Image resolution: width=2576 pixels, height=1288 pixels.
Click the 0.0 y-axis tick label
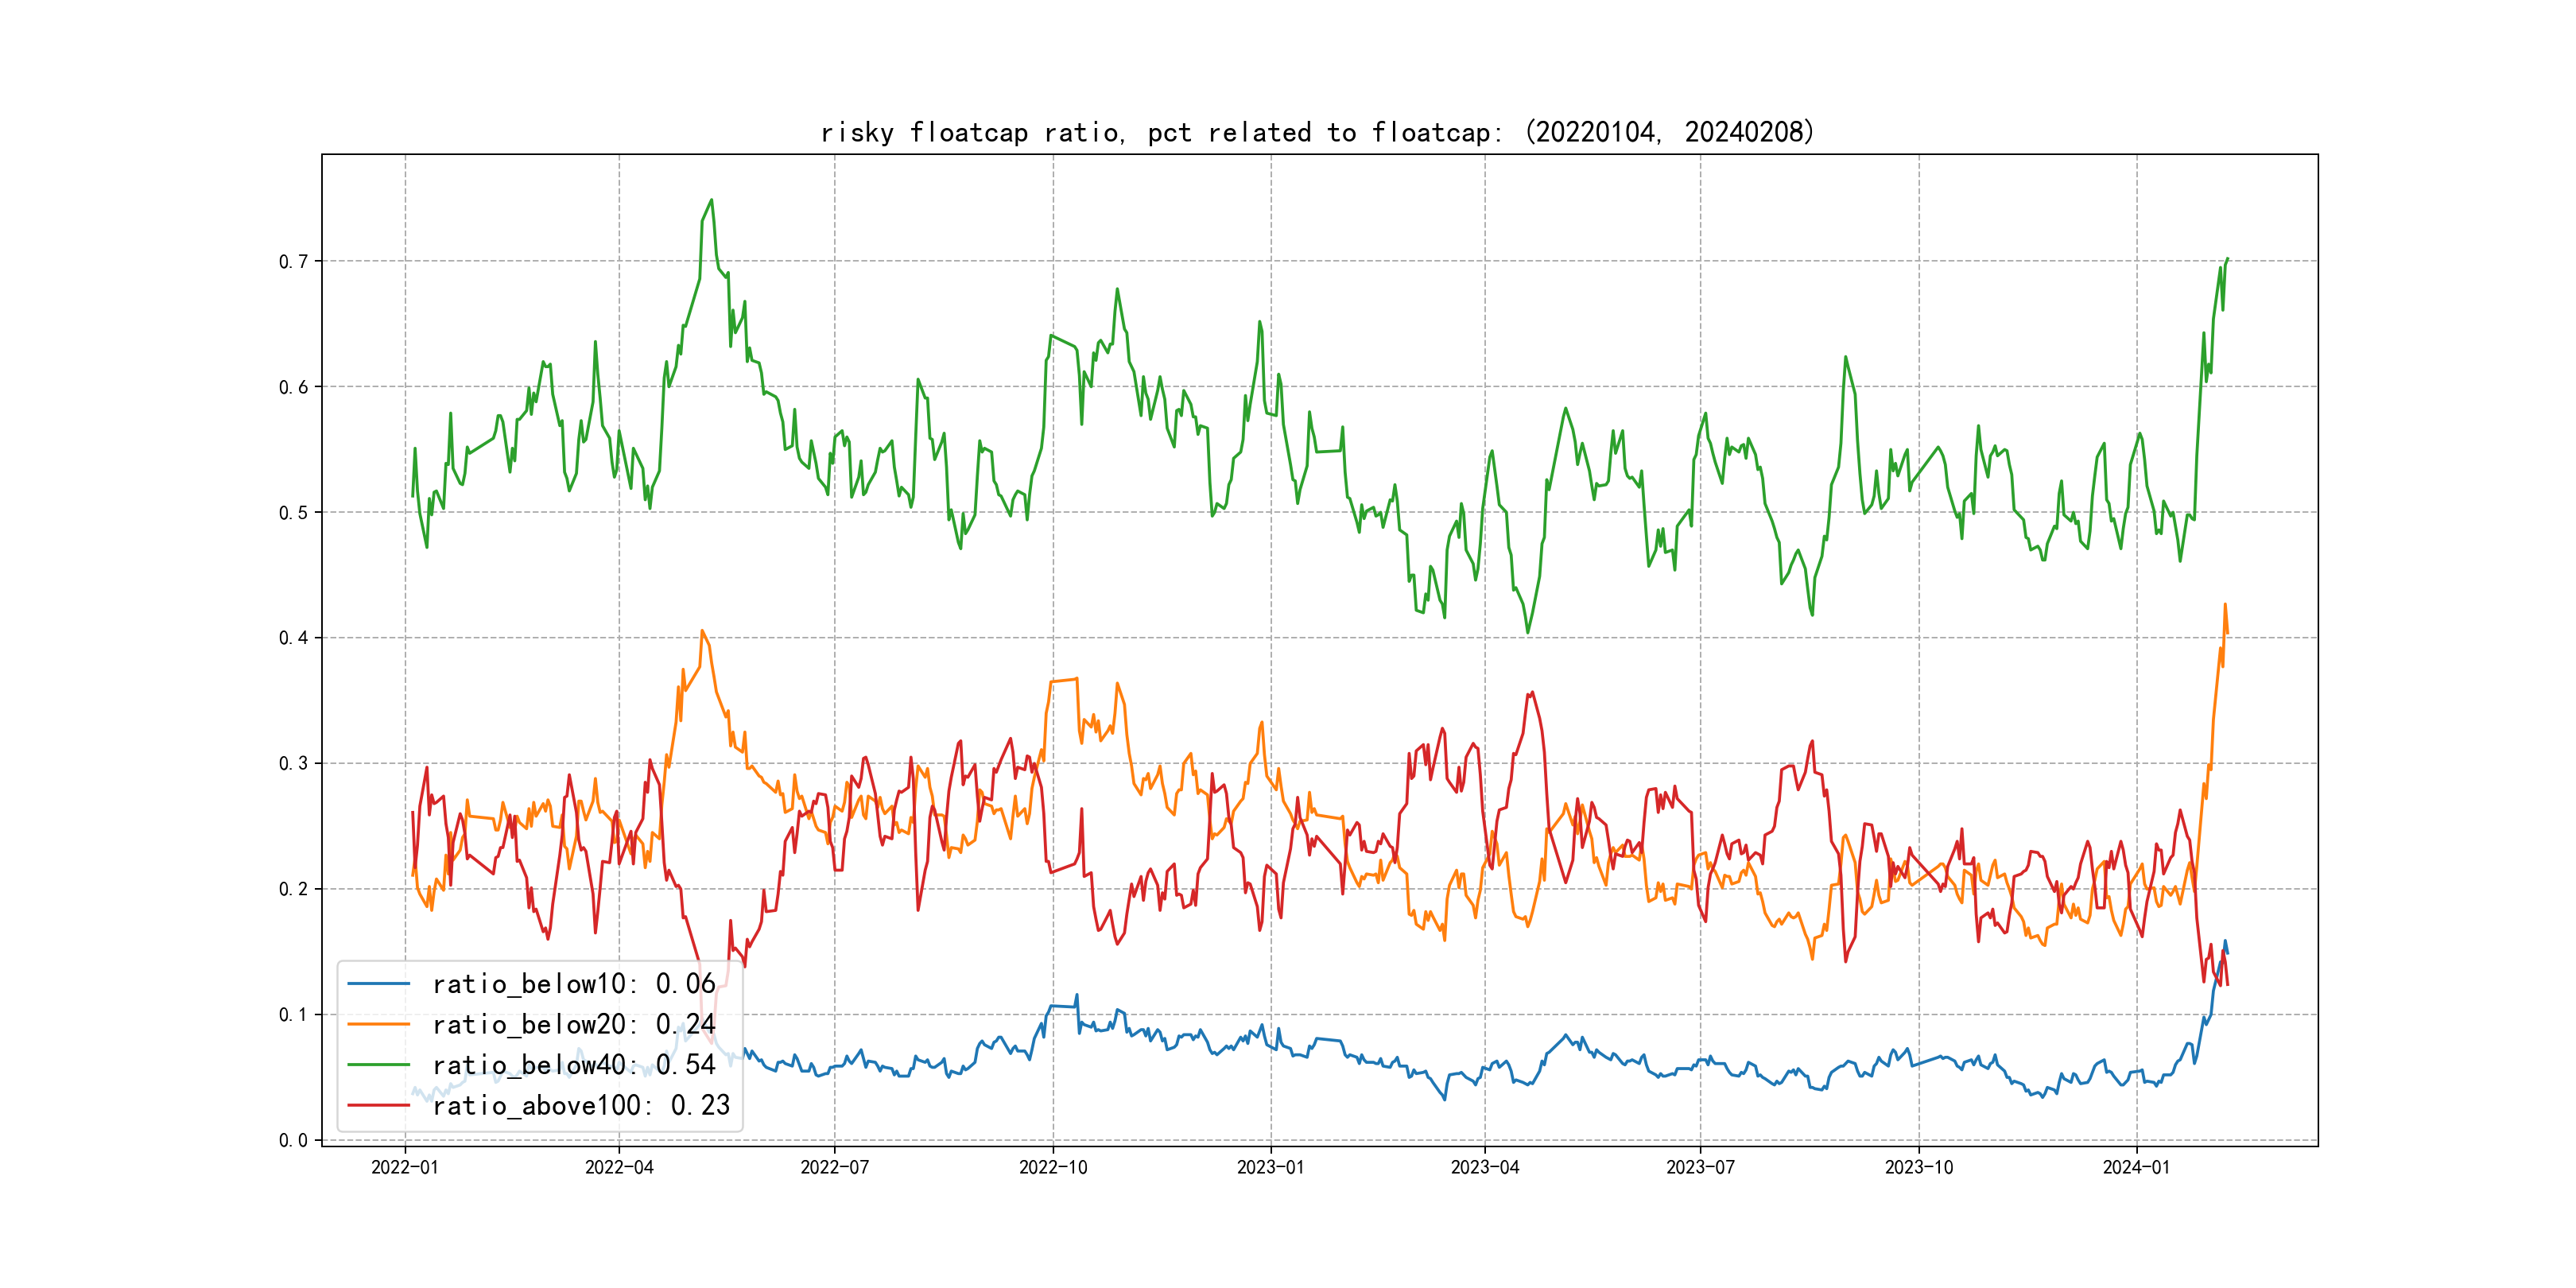click(293, 1140)
